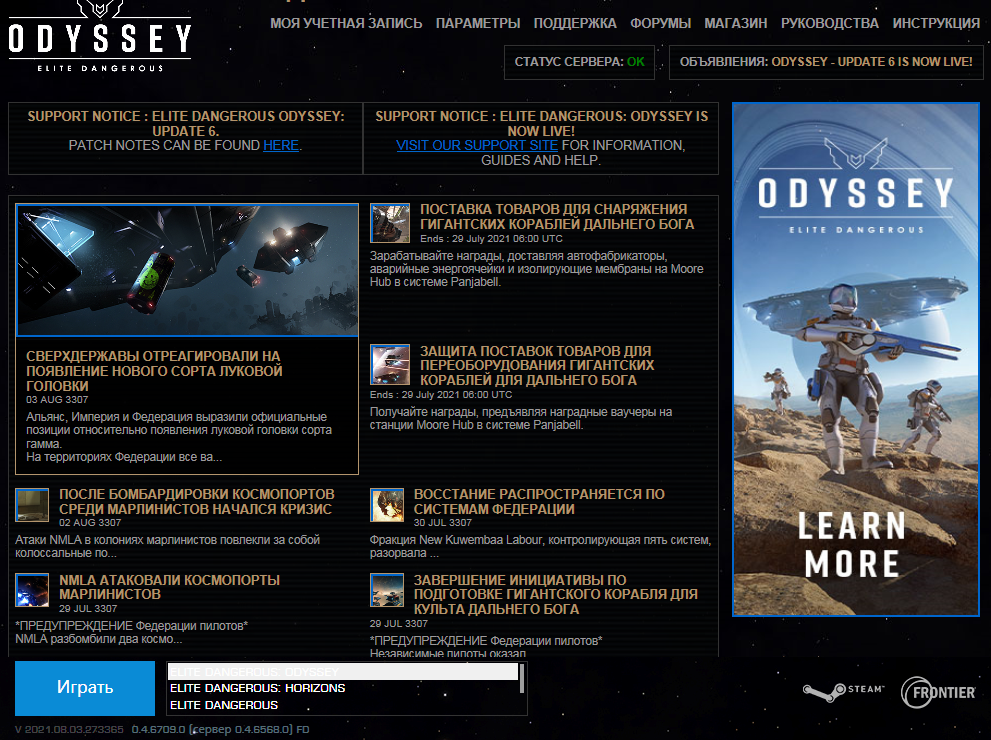Click summary text Фракция New Kuwembaa Labour

click(x=540, y=547)
